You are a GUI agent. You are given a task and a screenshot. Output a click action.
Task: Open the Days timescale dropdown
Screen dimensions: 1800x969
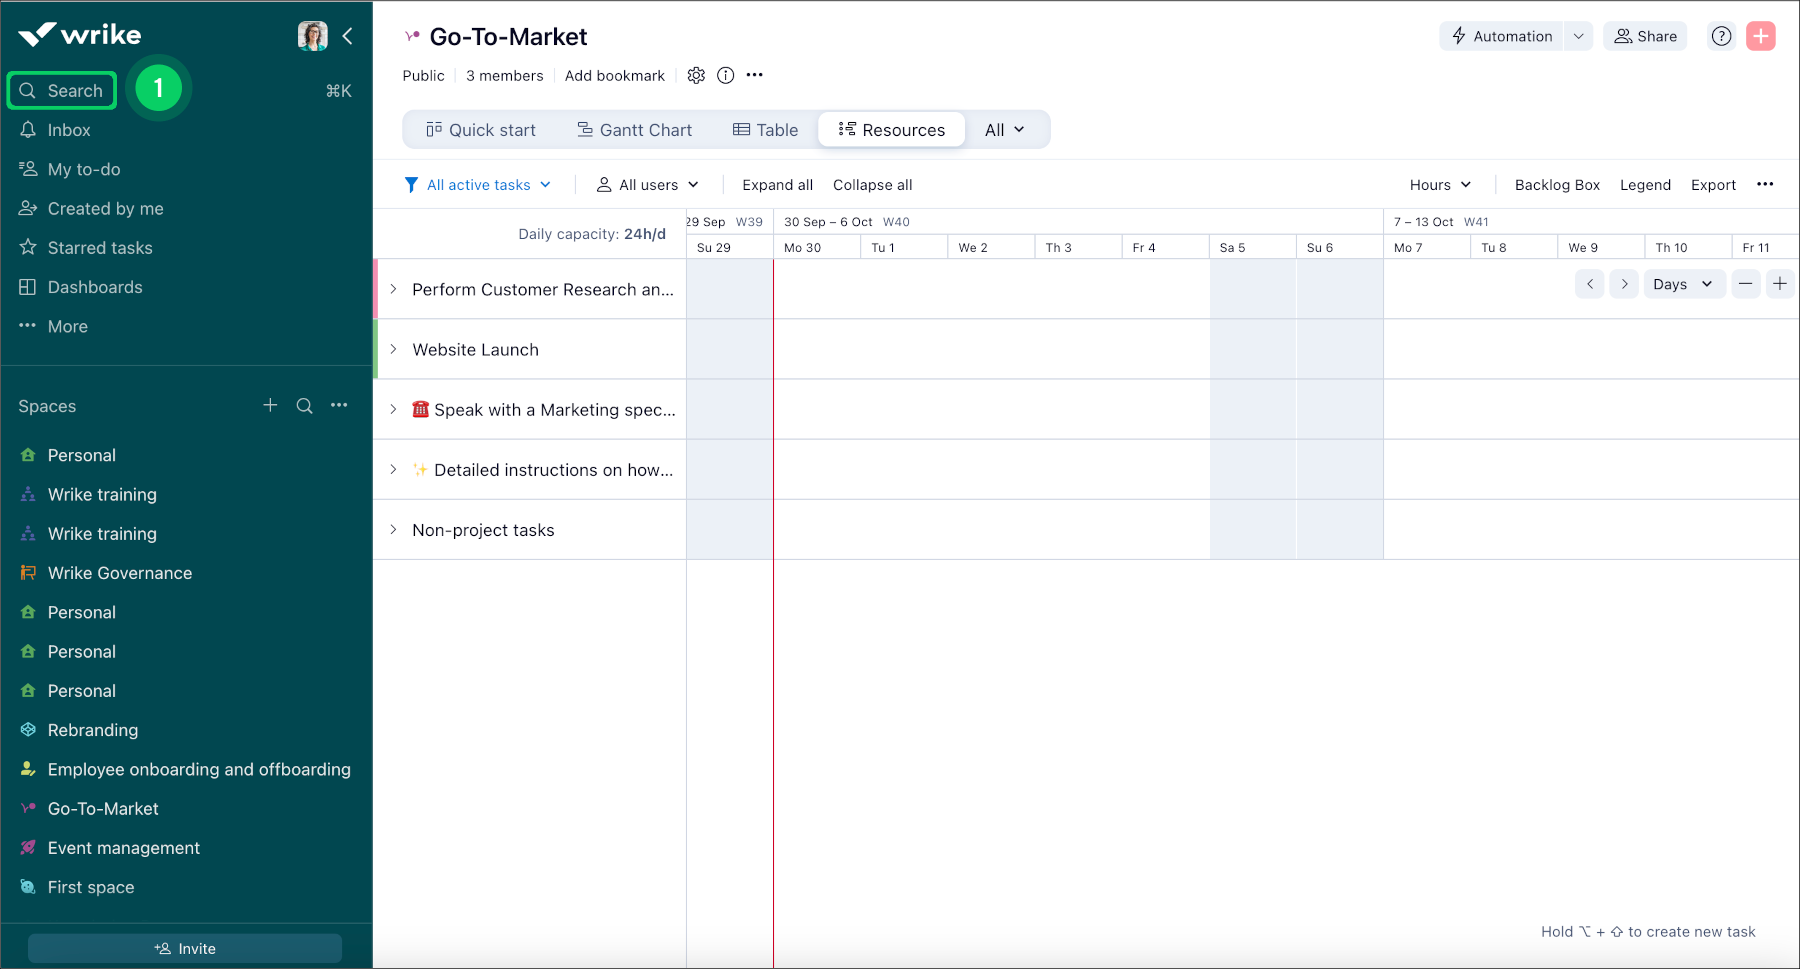point(1683,284)
